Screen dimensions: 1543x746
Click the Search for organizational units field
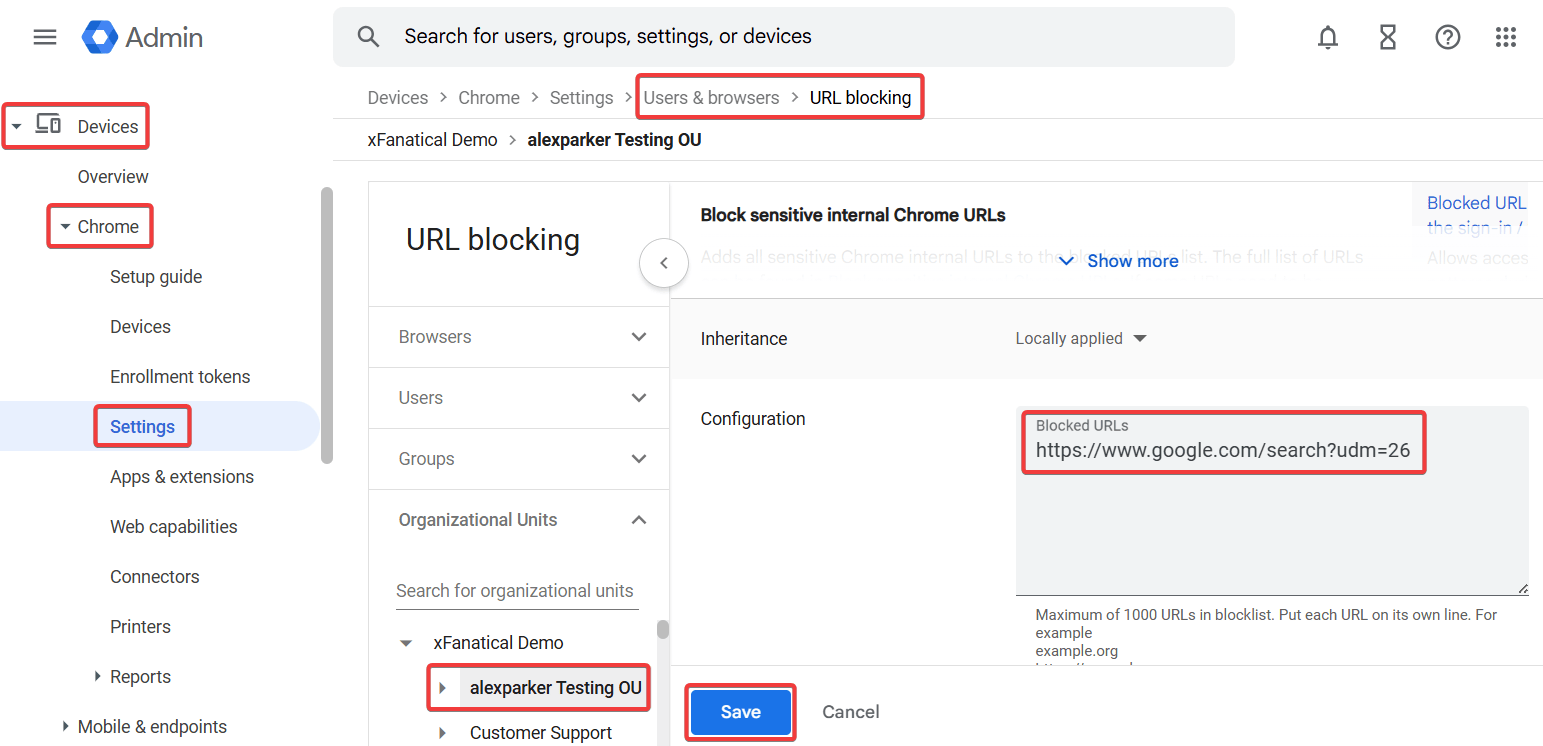[516, 591]
